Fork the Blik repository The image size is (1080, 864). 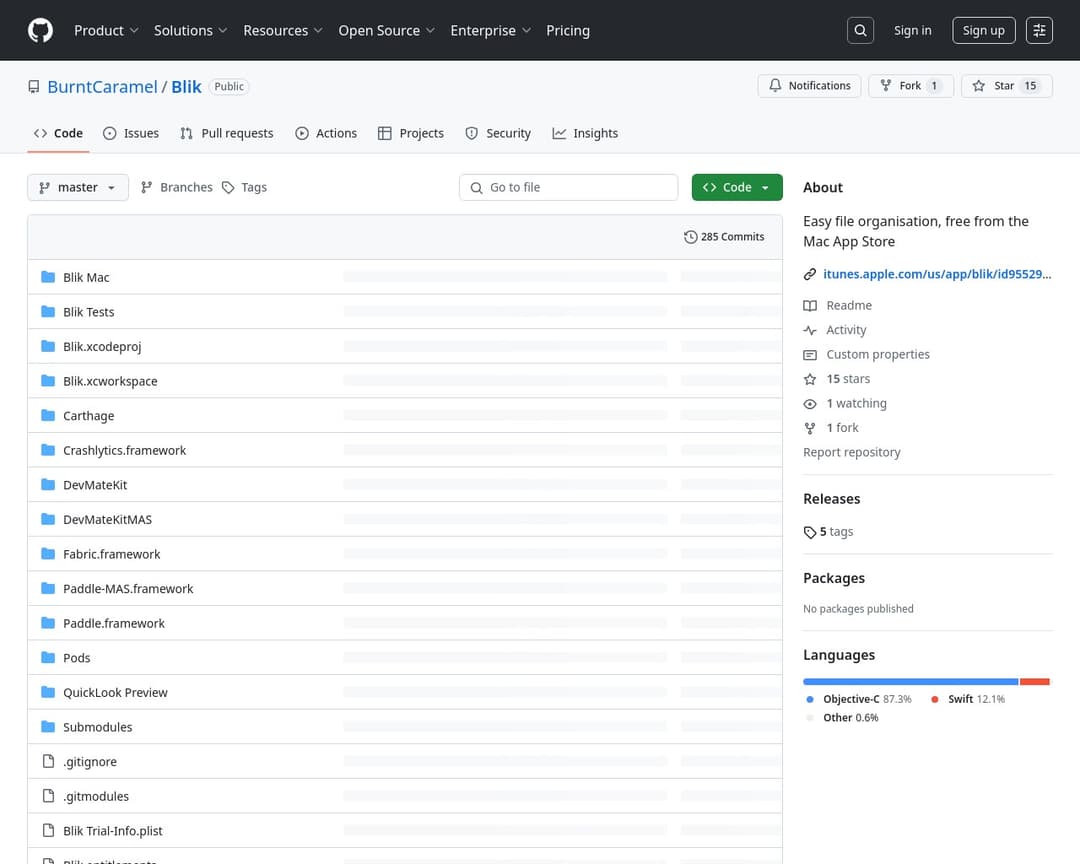[x=911, y=86]
